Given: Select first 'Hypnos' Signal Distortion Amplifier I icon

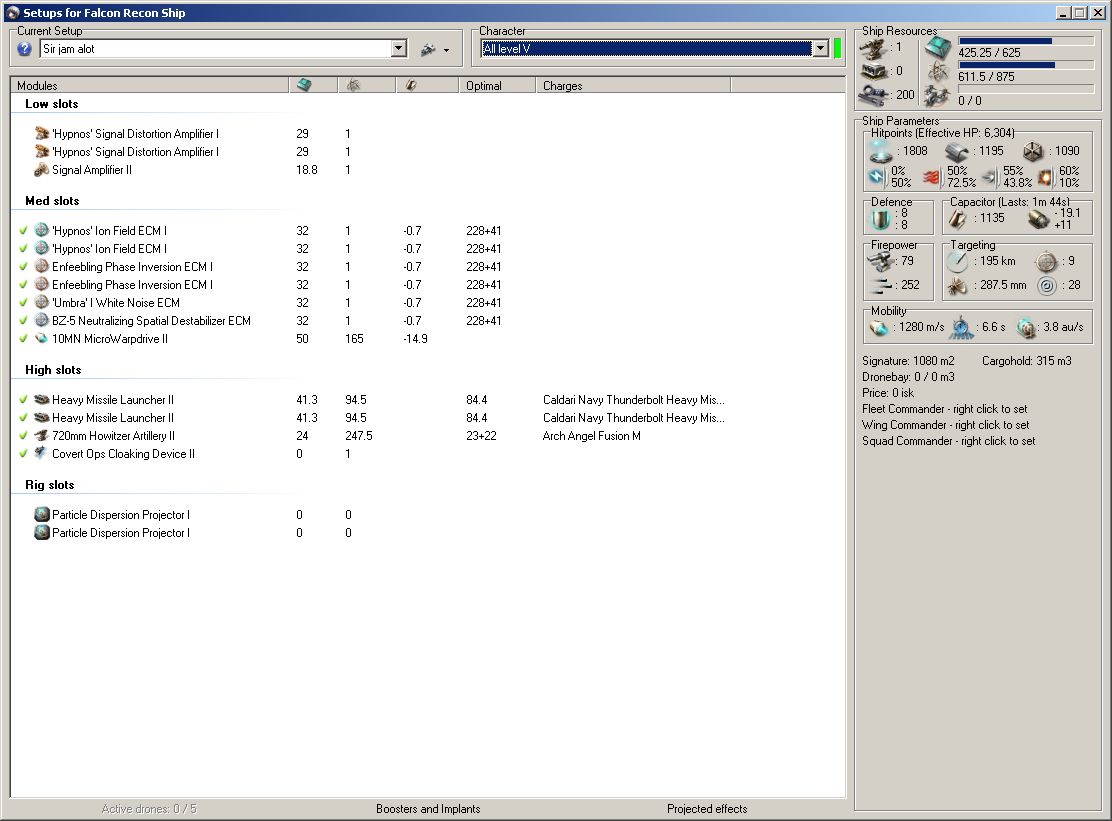Looking at the screenshot, I should pos(42,133).
